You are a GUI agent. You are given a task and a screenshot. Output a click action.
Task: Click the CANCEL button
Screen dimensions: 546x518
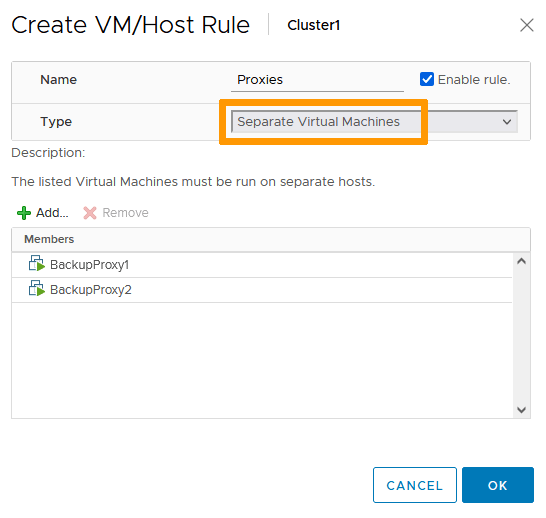(x=415, y=485)
